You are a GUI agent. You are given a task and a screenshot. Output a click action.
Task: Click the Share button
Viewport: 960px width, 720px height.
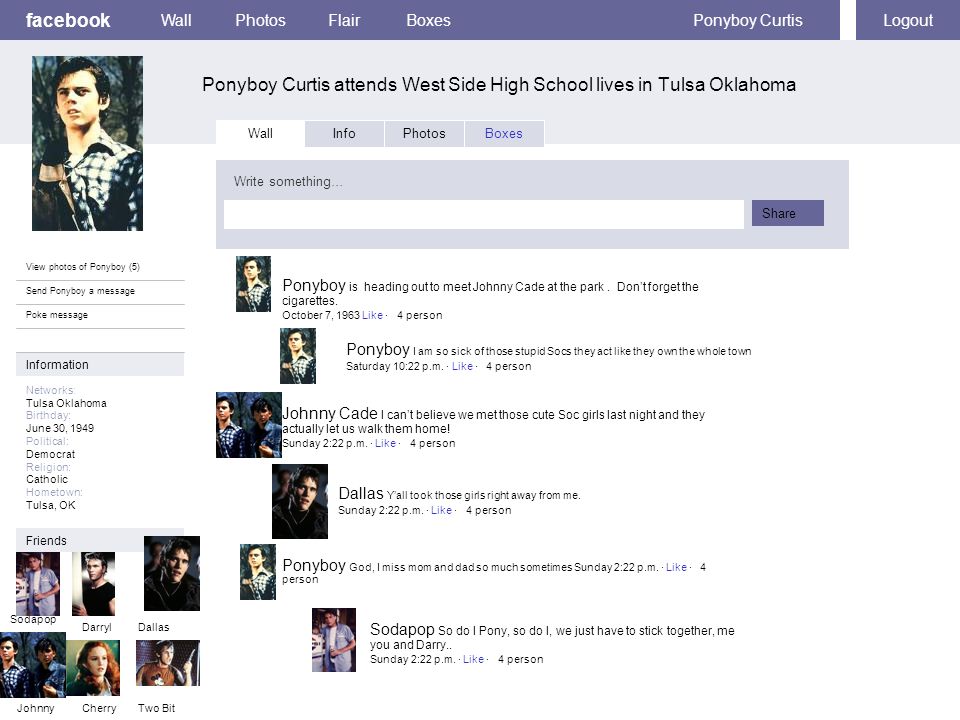(787, 213)
